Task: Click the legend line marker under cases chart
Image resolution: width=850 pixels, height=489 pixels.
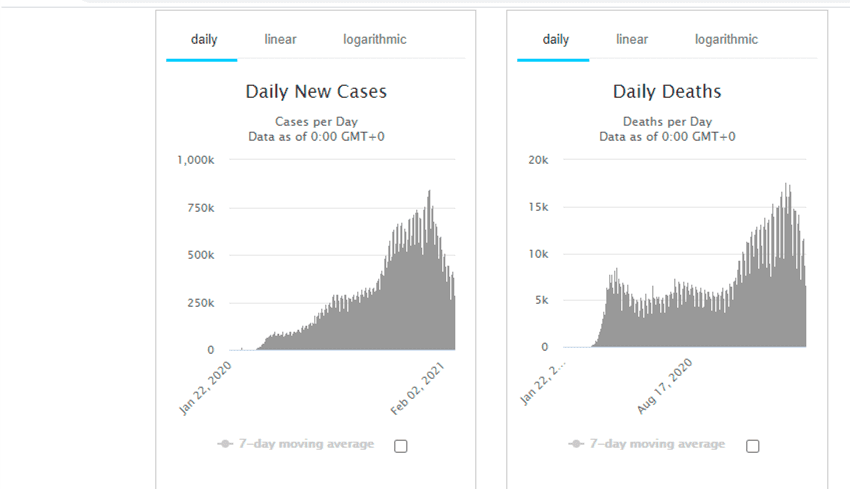Action: [224, 444]
